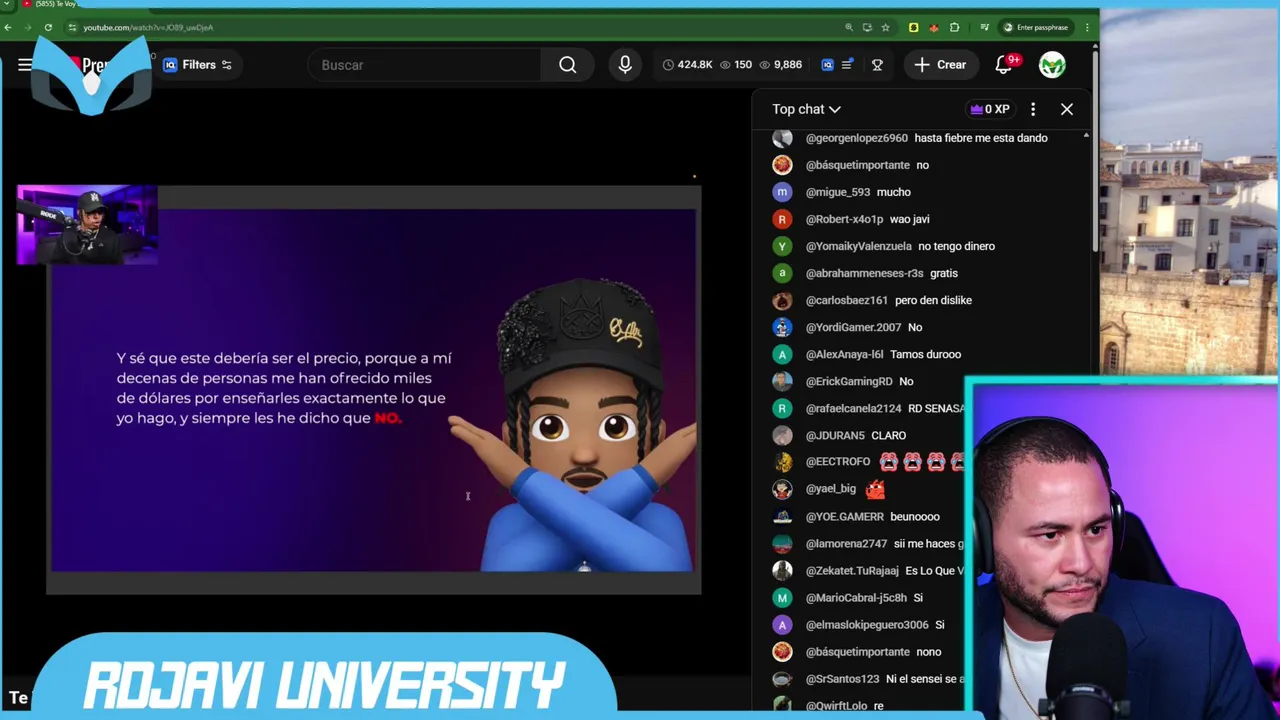The image size is (1280, 720).
Task: Click username @georgenlopez6960 in chat
Action: click(x=857, y=138)
